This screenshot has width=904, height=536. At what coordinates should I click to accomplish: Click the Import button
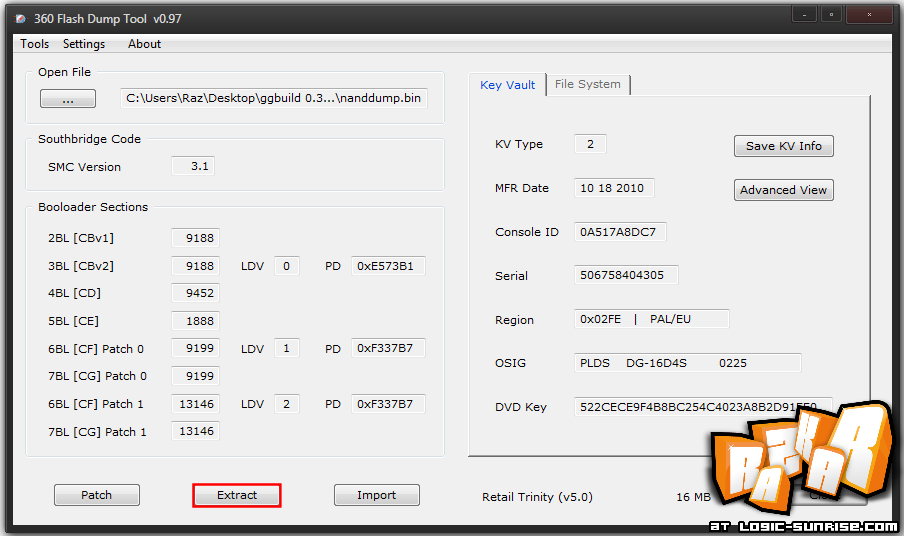(376, 495)
